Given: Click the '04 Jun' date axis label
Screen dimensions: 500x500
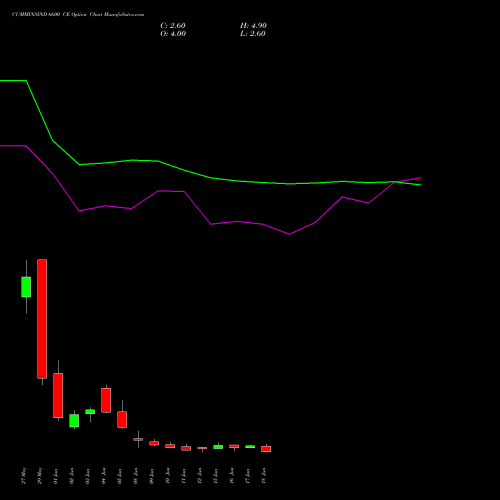Looking at the screenshot, I should [104, 476].
